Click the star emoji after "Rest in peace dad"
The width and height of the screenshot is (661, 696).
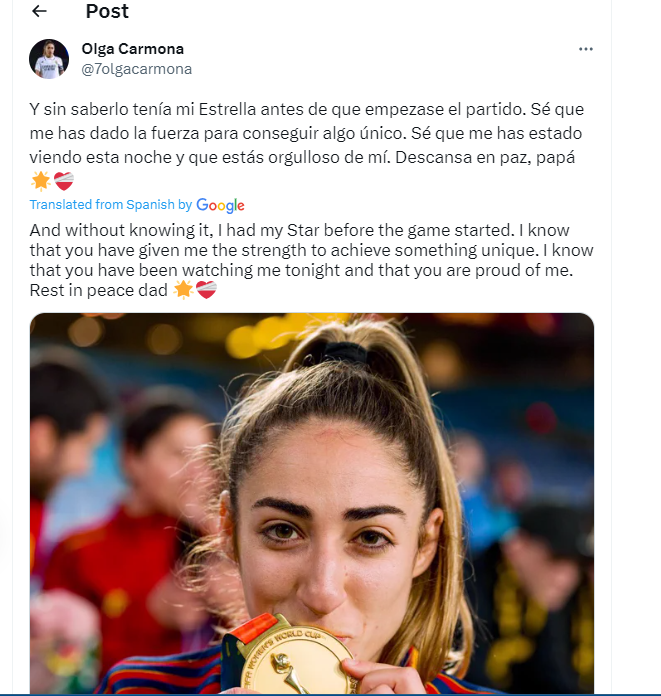click(183, 290)
